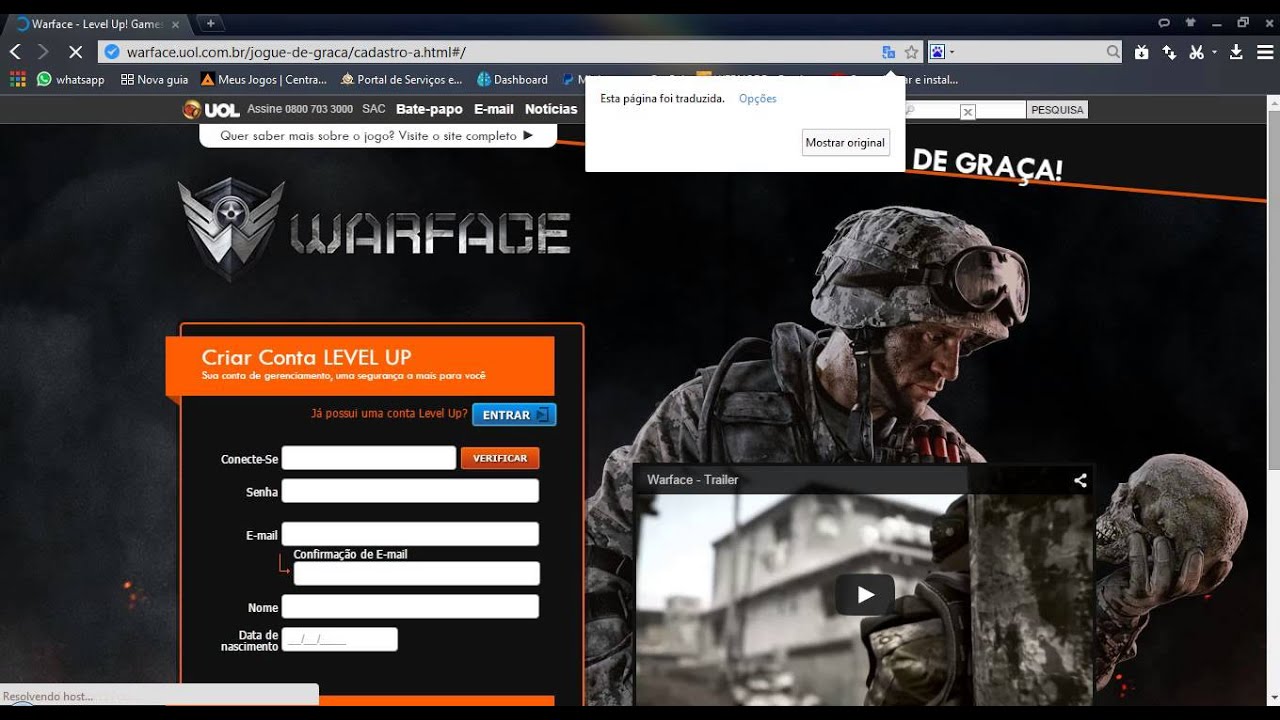This screenshot has height=720, width=1280.
Task: Click 'Visite o site completo' banner
Action: [378, 135]
